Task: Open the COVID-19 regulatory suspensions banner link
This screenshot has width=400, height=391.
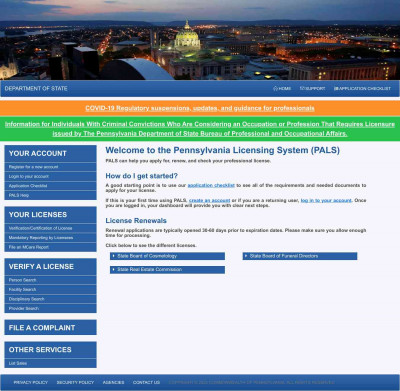Action: tap(200, 108)
